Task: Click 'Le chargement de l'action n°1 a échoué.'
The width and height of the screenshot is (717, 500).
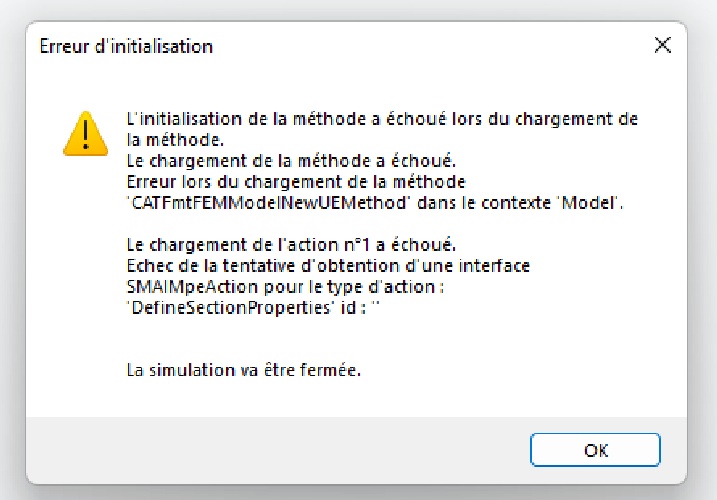Action: coord(291,245)
